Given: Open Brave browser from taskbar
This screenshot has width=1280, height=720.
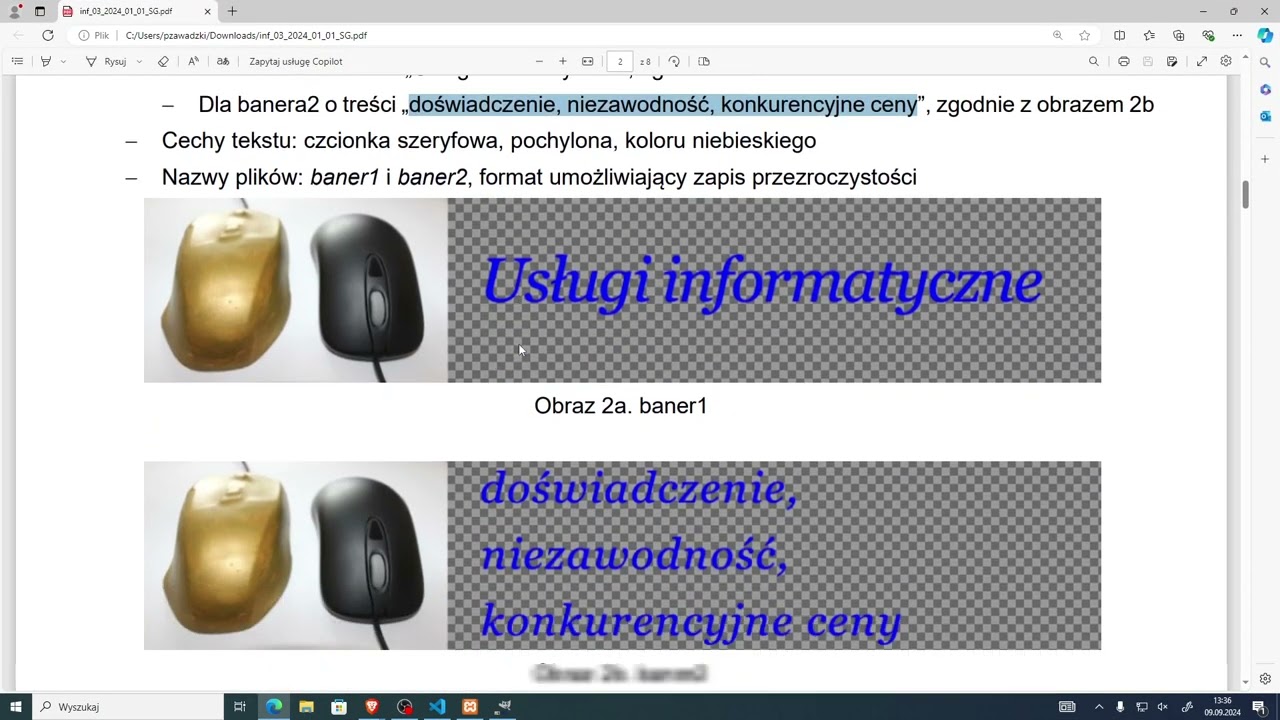Looking at the screenshot, I should coord(372,707).
